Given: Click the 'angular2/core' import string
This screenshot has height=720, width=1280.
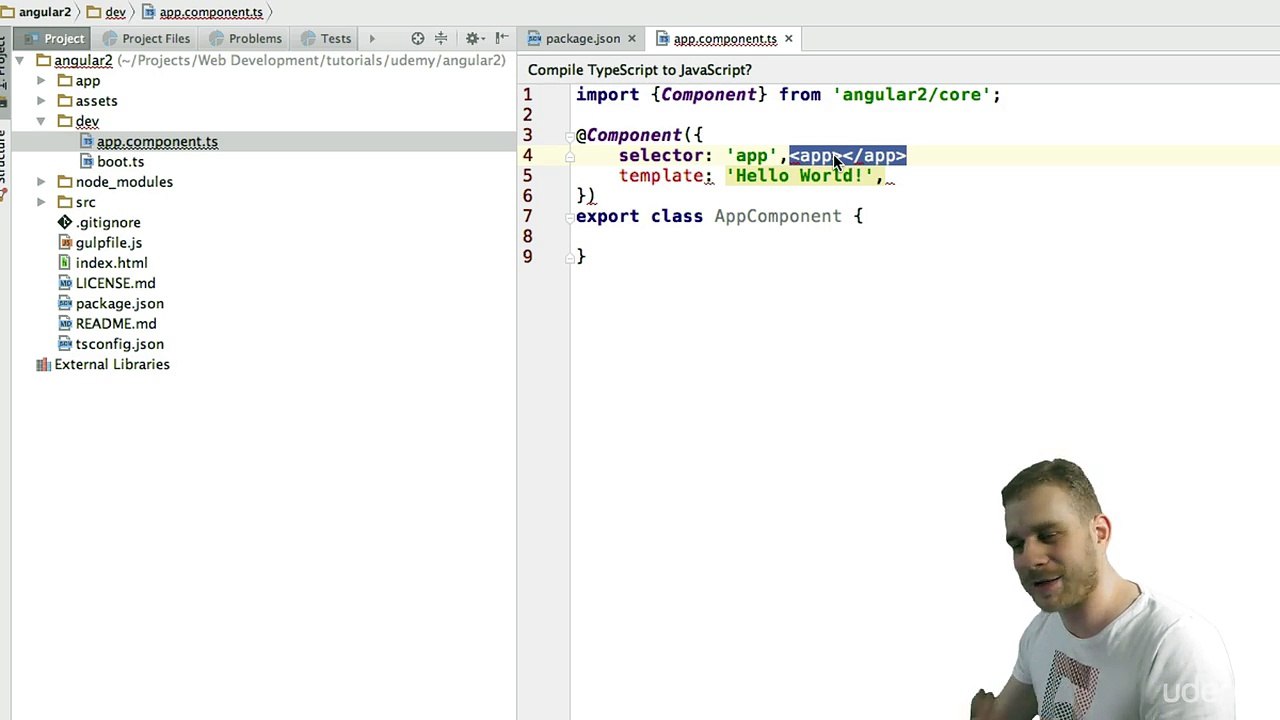Looking at the screenshot, I should 911,95.
